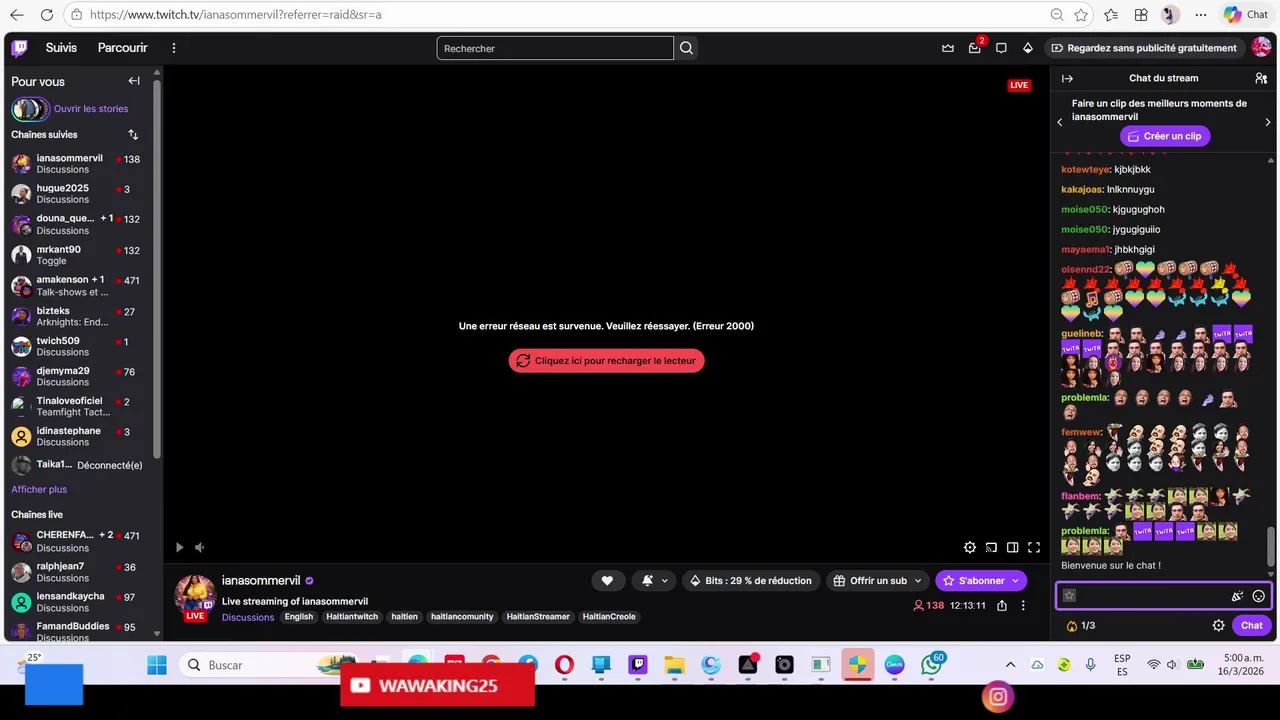Open Bits 29 % de réduction offer
The image size is (1280, 720).
tap(751, 580)
